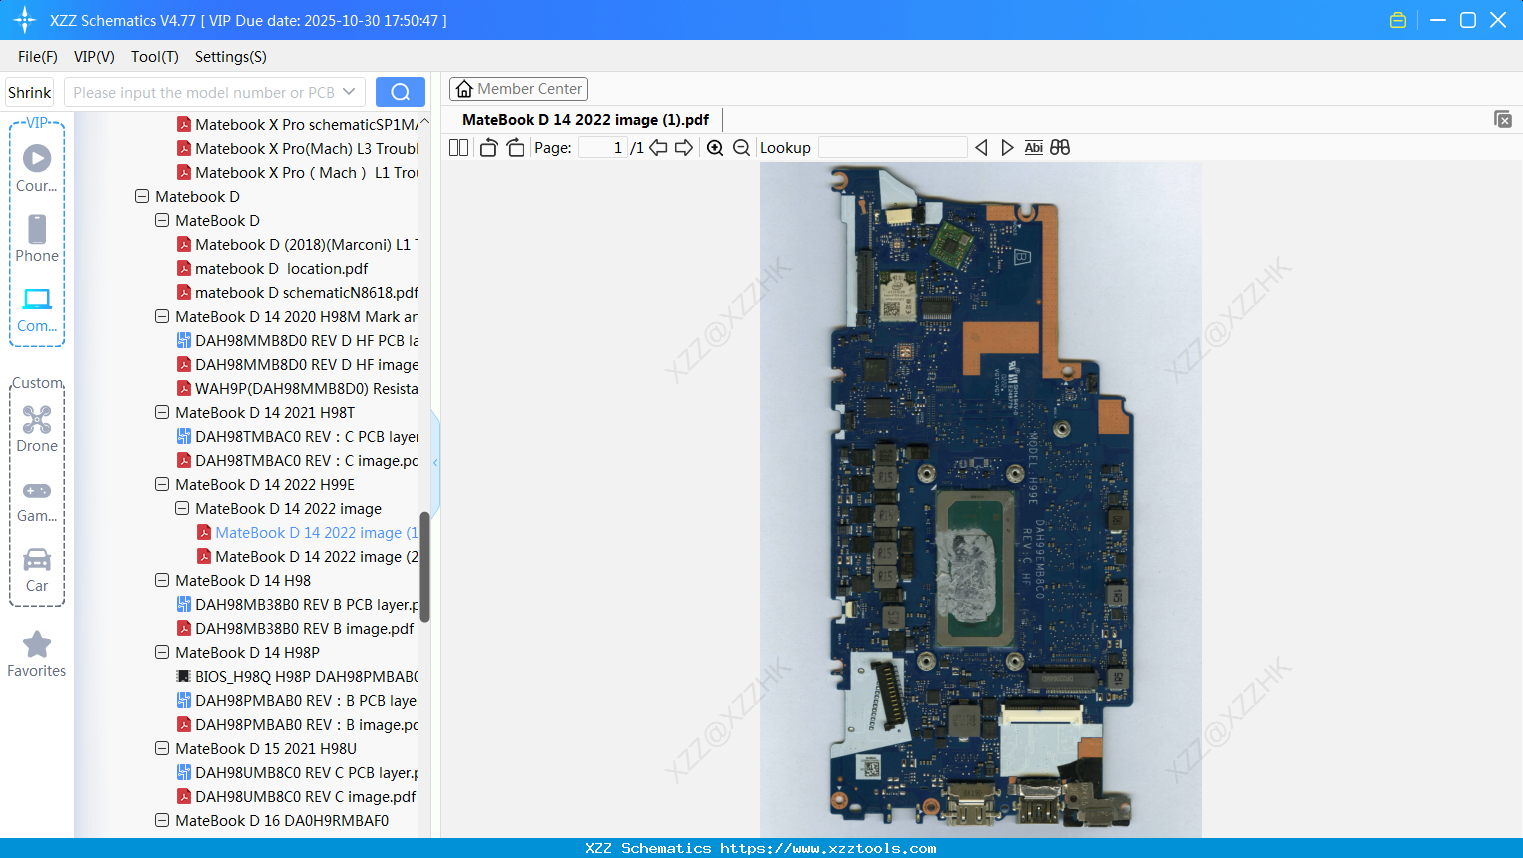Open the Courses section in the sidebar

37,168
